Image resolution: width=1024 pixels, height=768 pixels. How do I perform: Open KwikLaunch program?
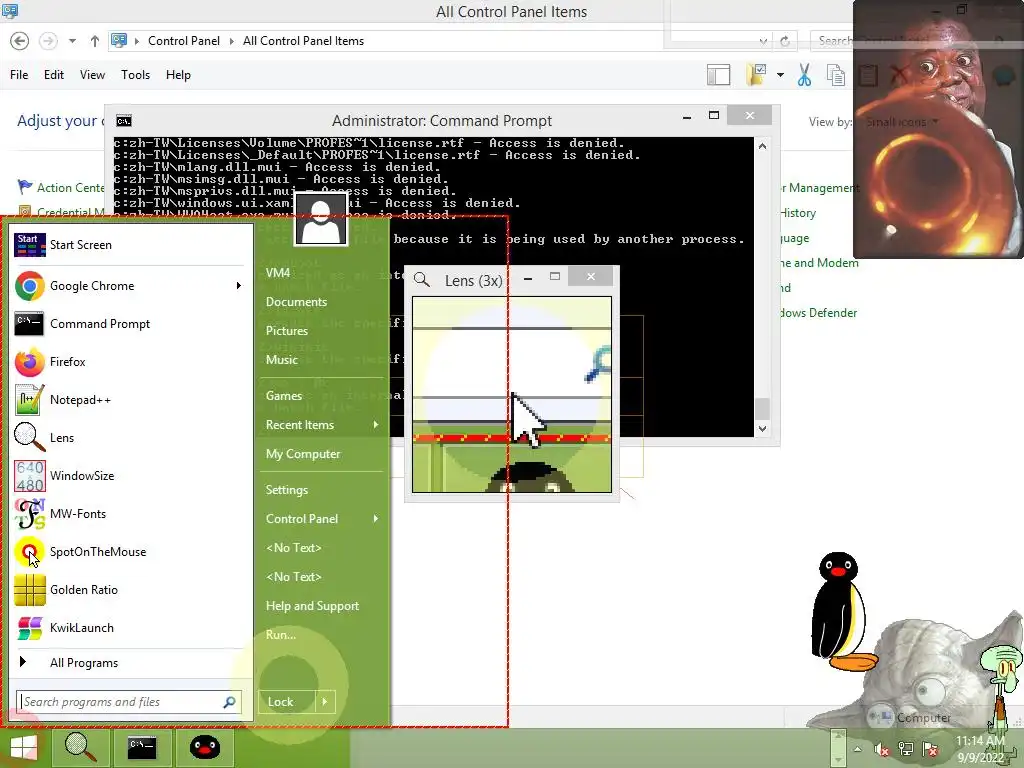(131, 628)
